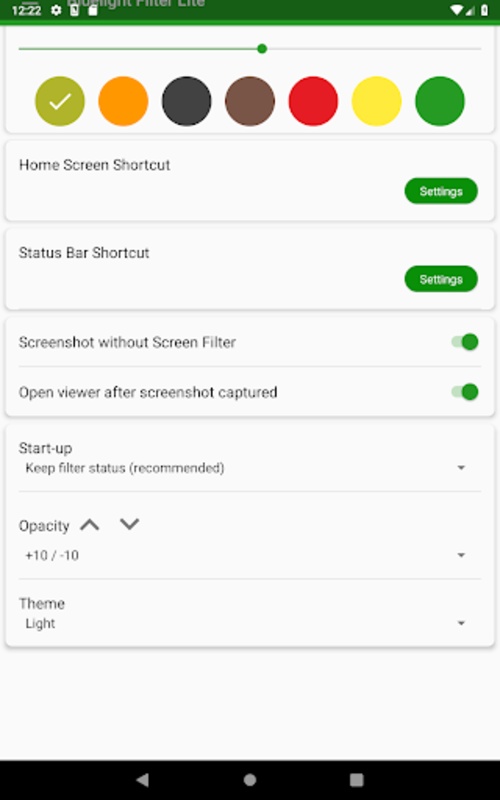Screen dimensions: 500x800
Task: Tap the opacity decrease down arrow
Action: [129, 524]
